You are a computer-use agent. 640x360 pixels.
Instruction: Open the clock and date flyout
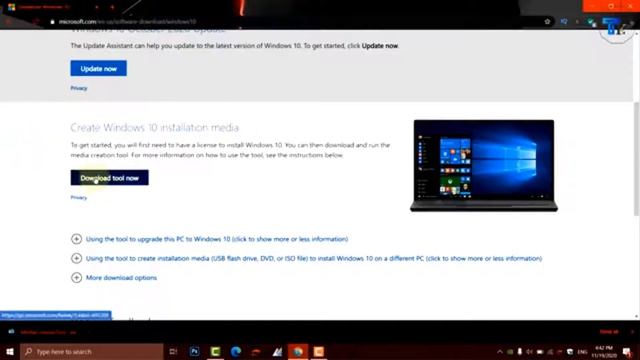coord(604,351)
